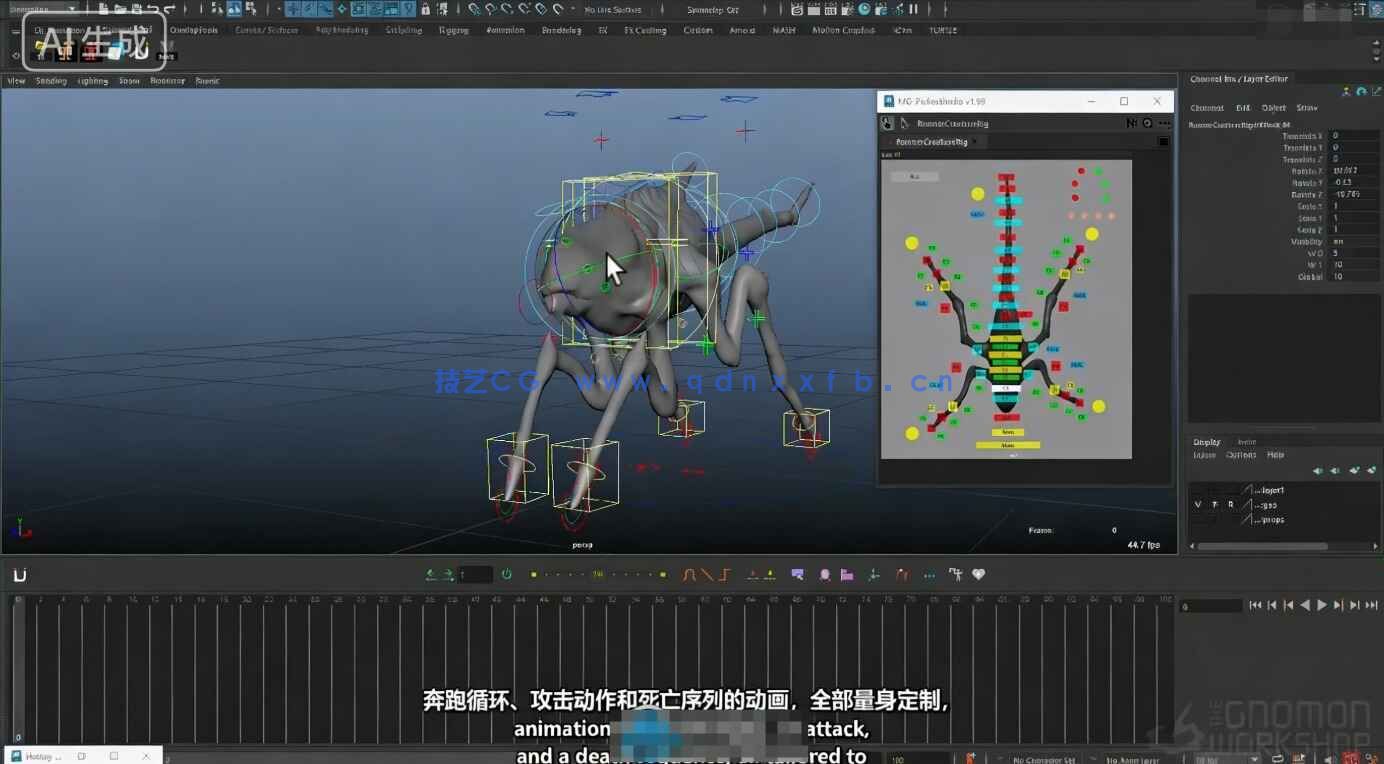
Task: Click the undo arrow icon in the status line
Action: [150, 8]
